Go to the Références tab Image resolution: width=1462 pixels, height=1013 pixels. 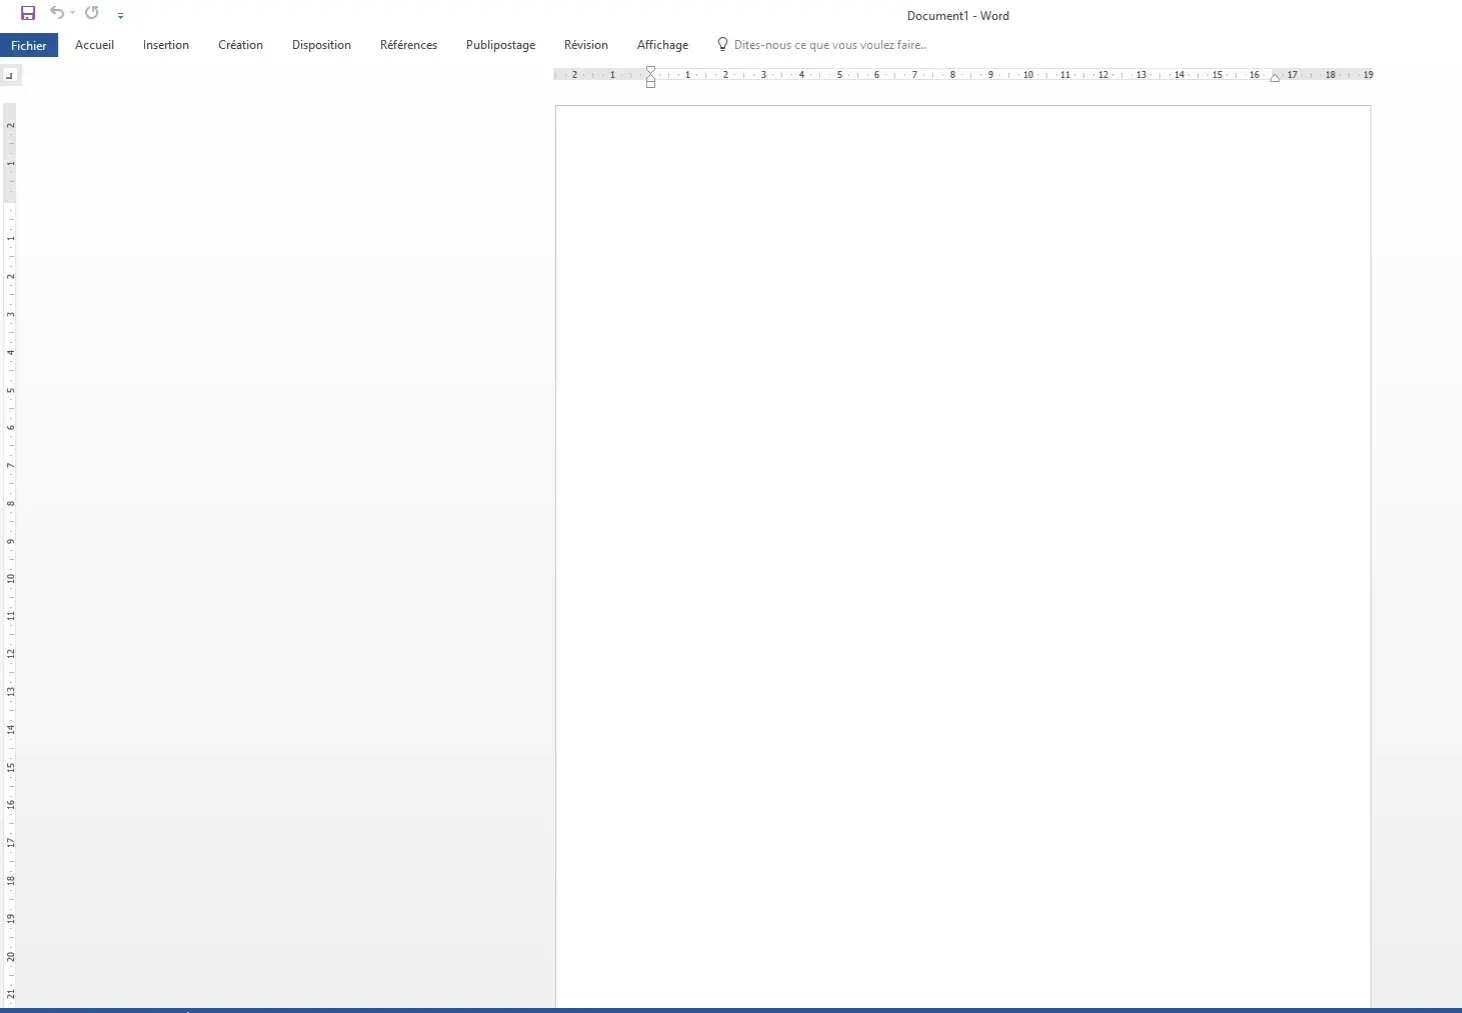coord(408,45)
